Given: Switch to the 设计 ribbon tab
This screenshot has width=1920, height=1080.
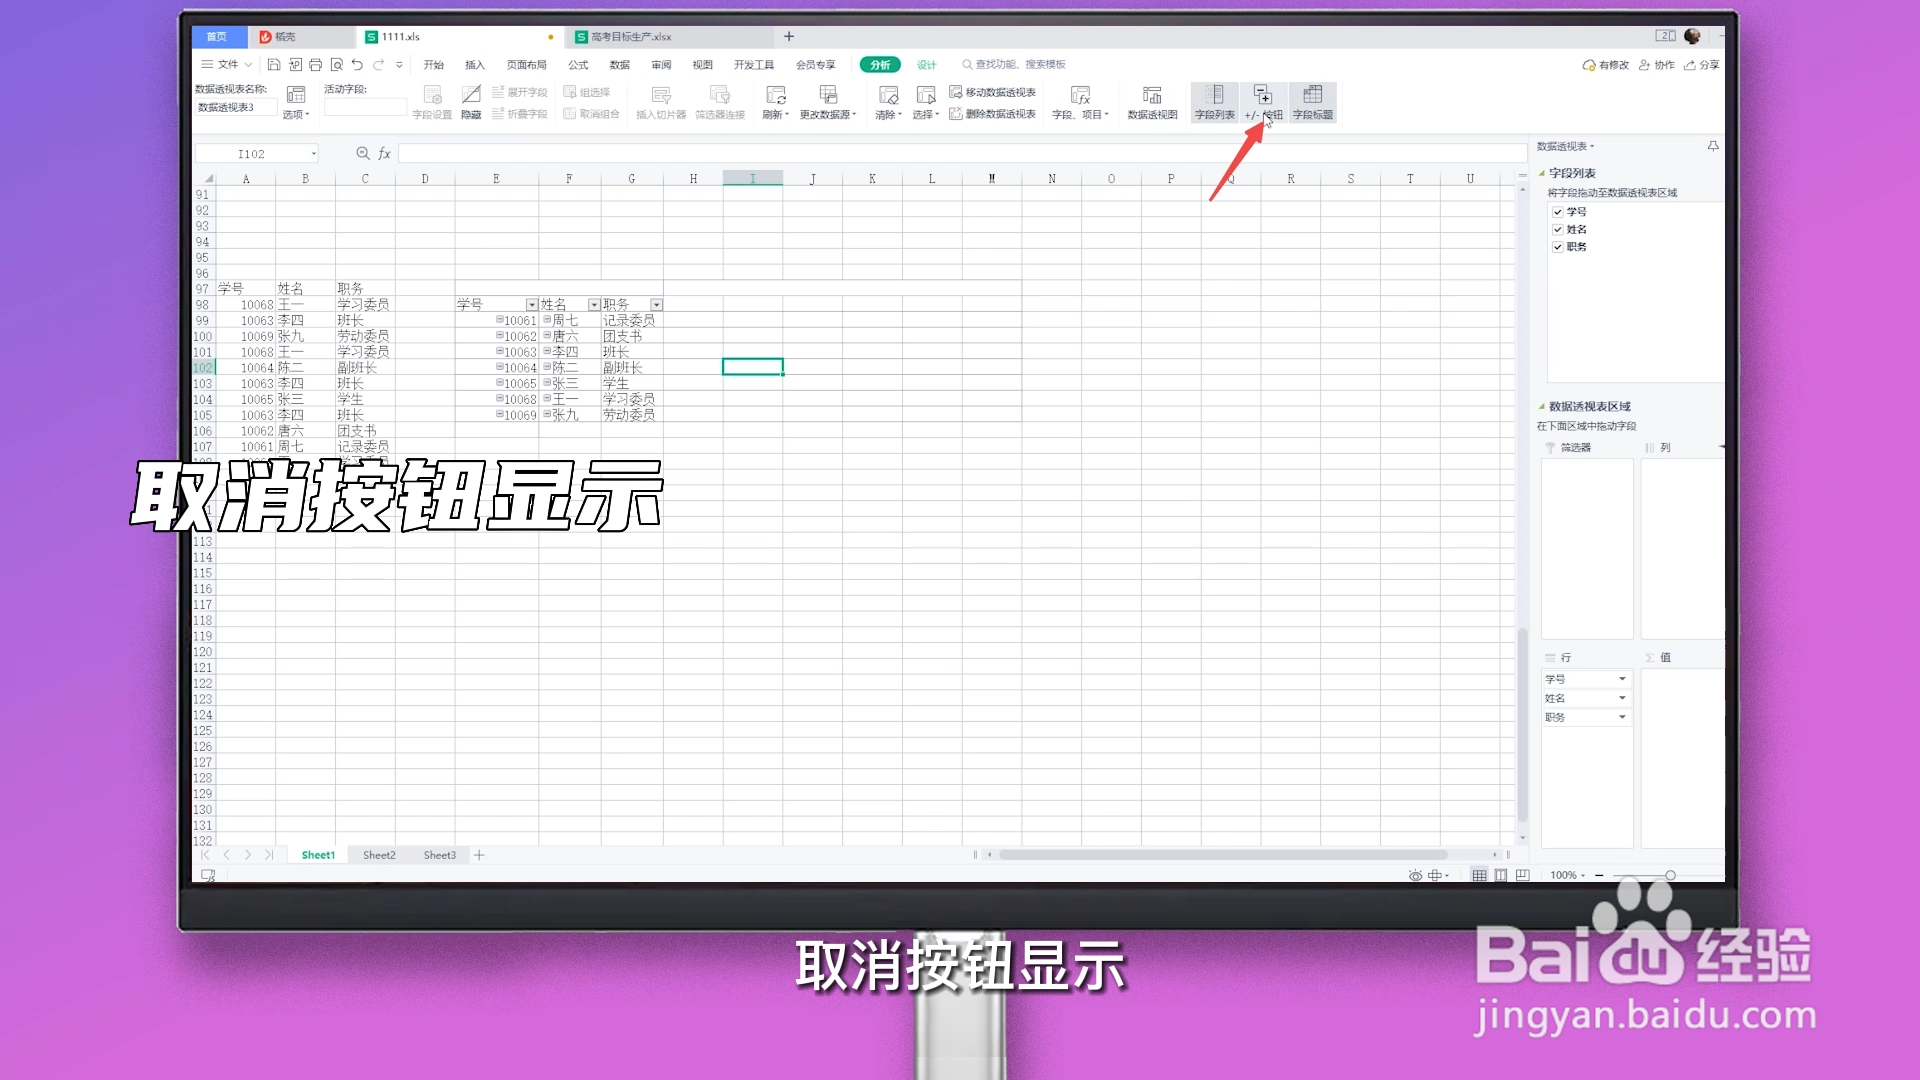Looking at the screenshot, I should 925,64.
